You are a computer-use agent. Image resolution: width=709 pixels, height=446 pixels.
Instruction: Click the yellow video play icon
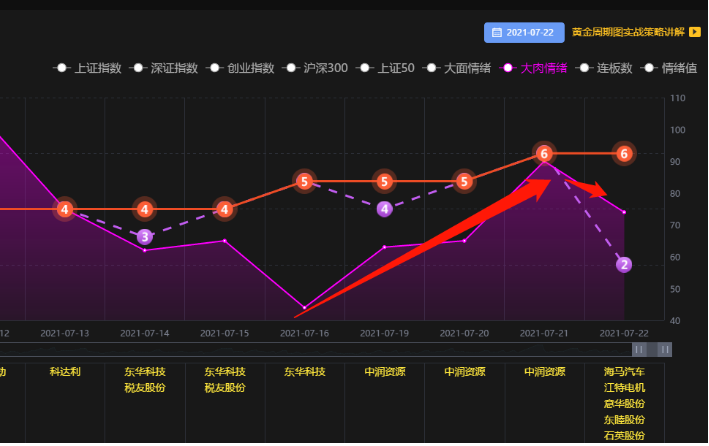pos(695,32)
